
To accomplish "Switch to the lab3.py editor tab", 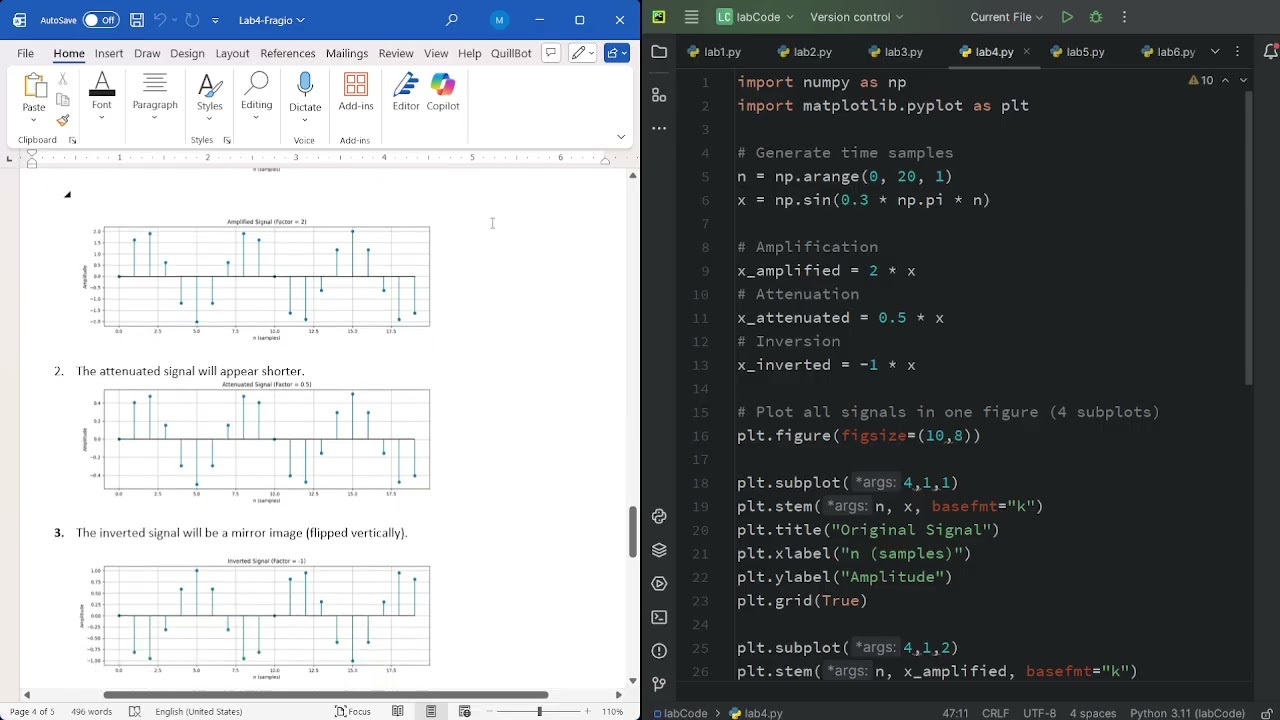I will [x=894, y=51].
